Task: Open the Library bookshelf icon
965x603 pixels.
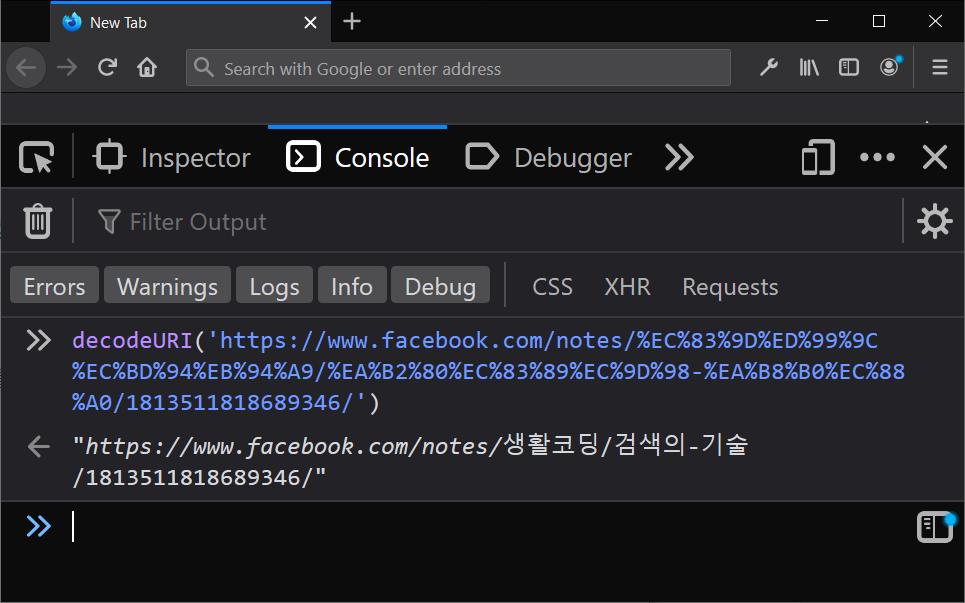Action: tap(809, 67)
